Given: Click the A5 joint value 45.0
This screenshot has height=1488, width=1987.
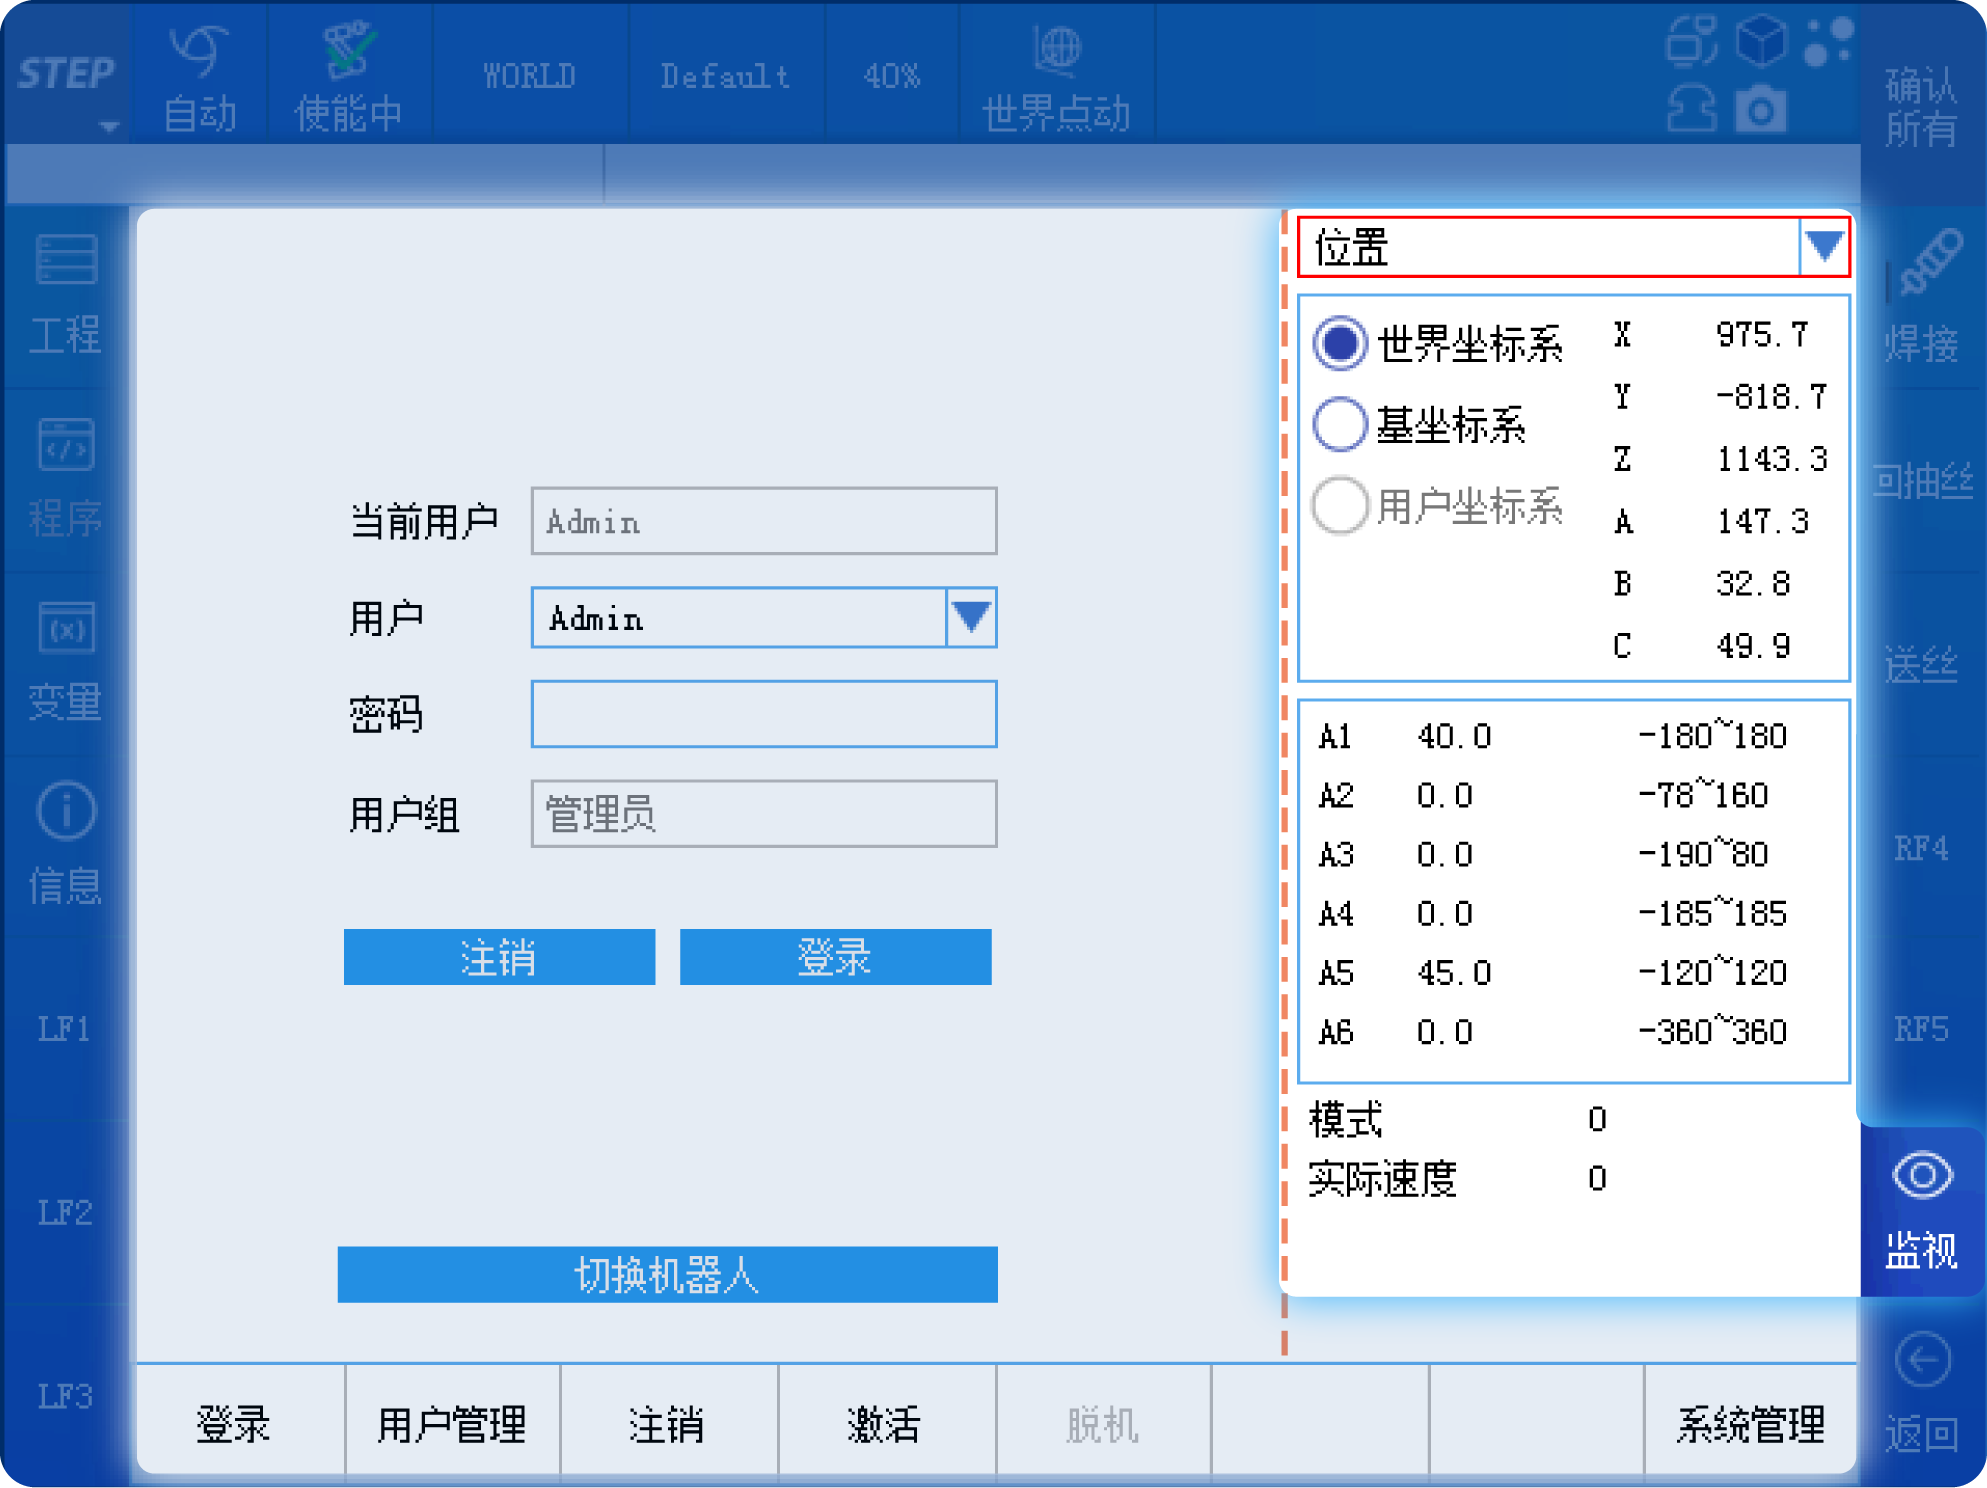Looking at the screenshot, I should [1454, 973].
